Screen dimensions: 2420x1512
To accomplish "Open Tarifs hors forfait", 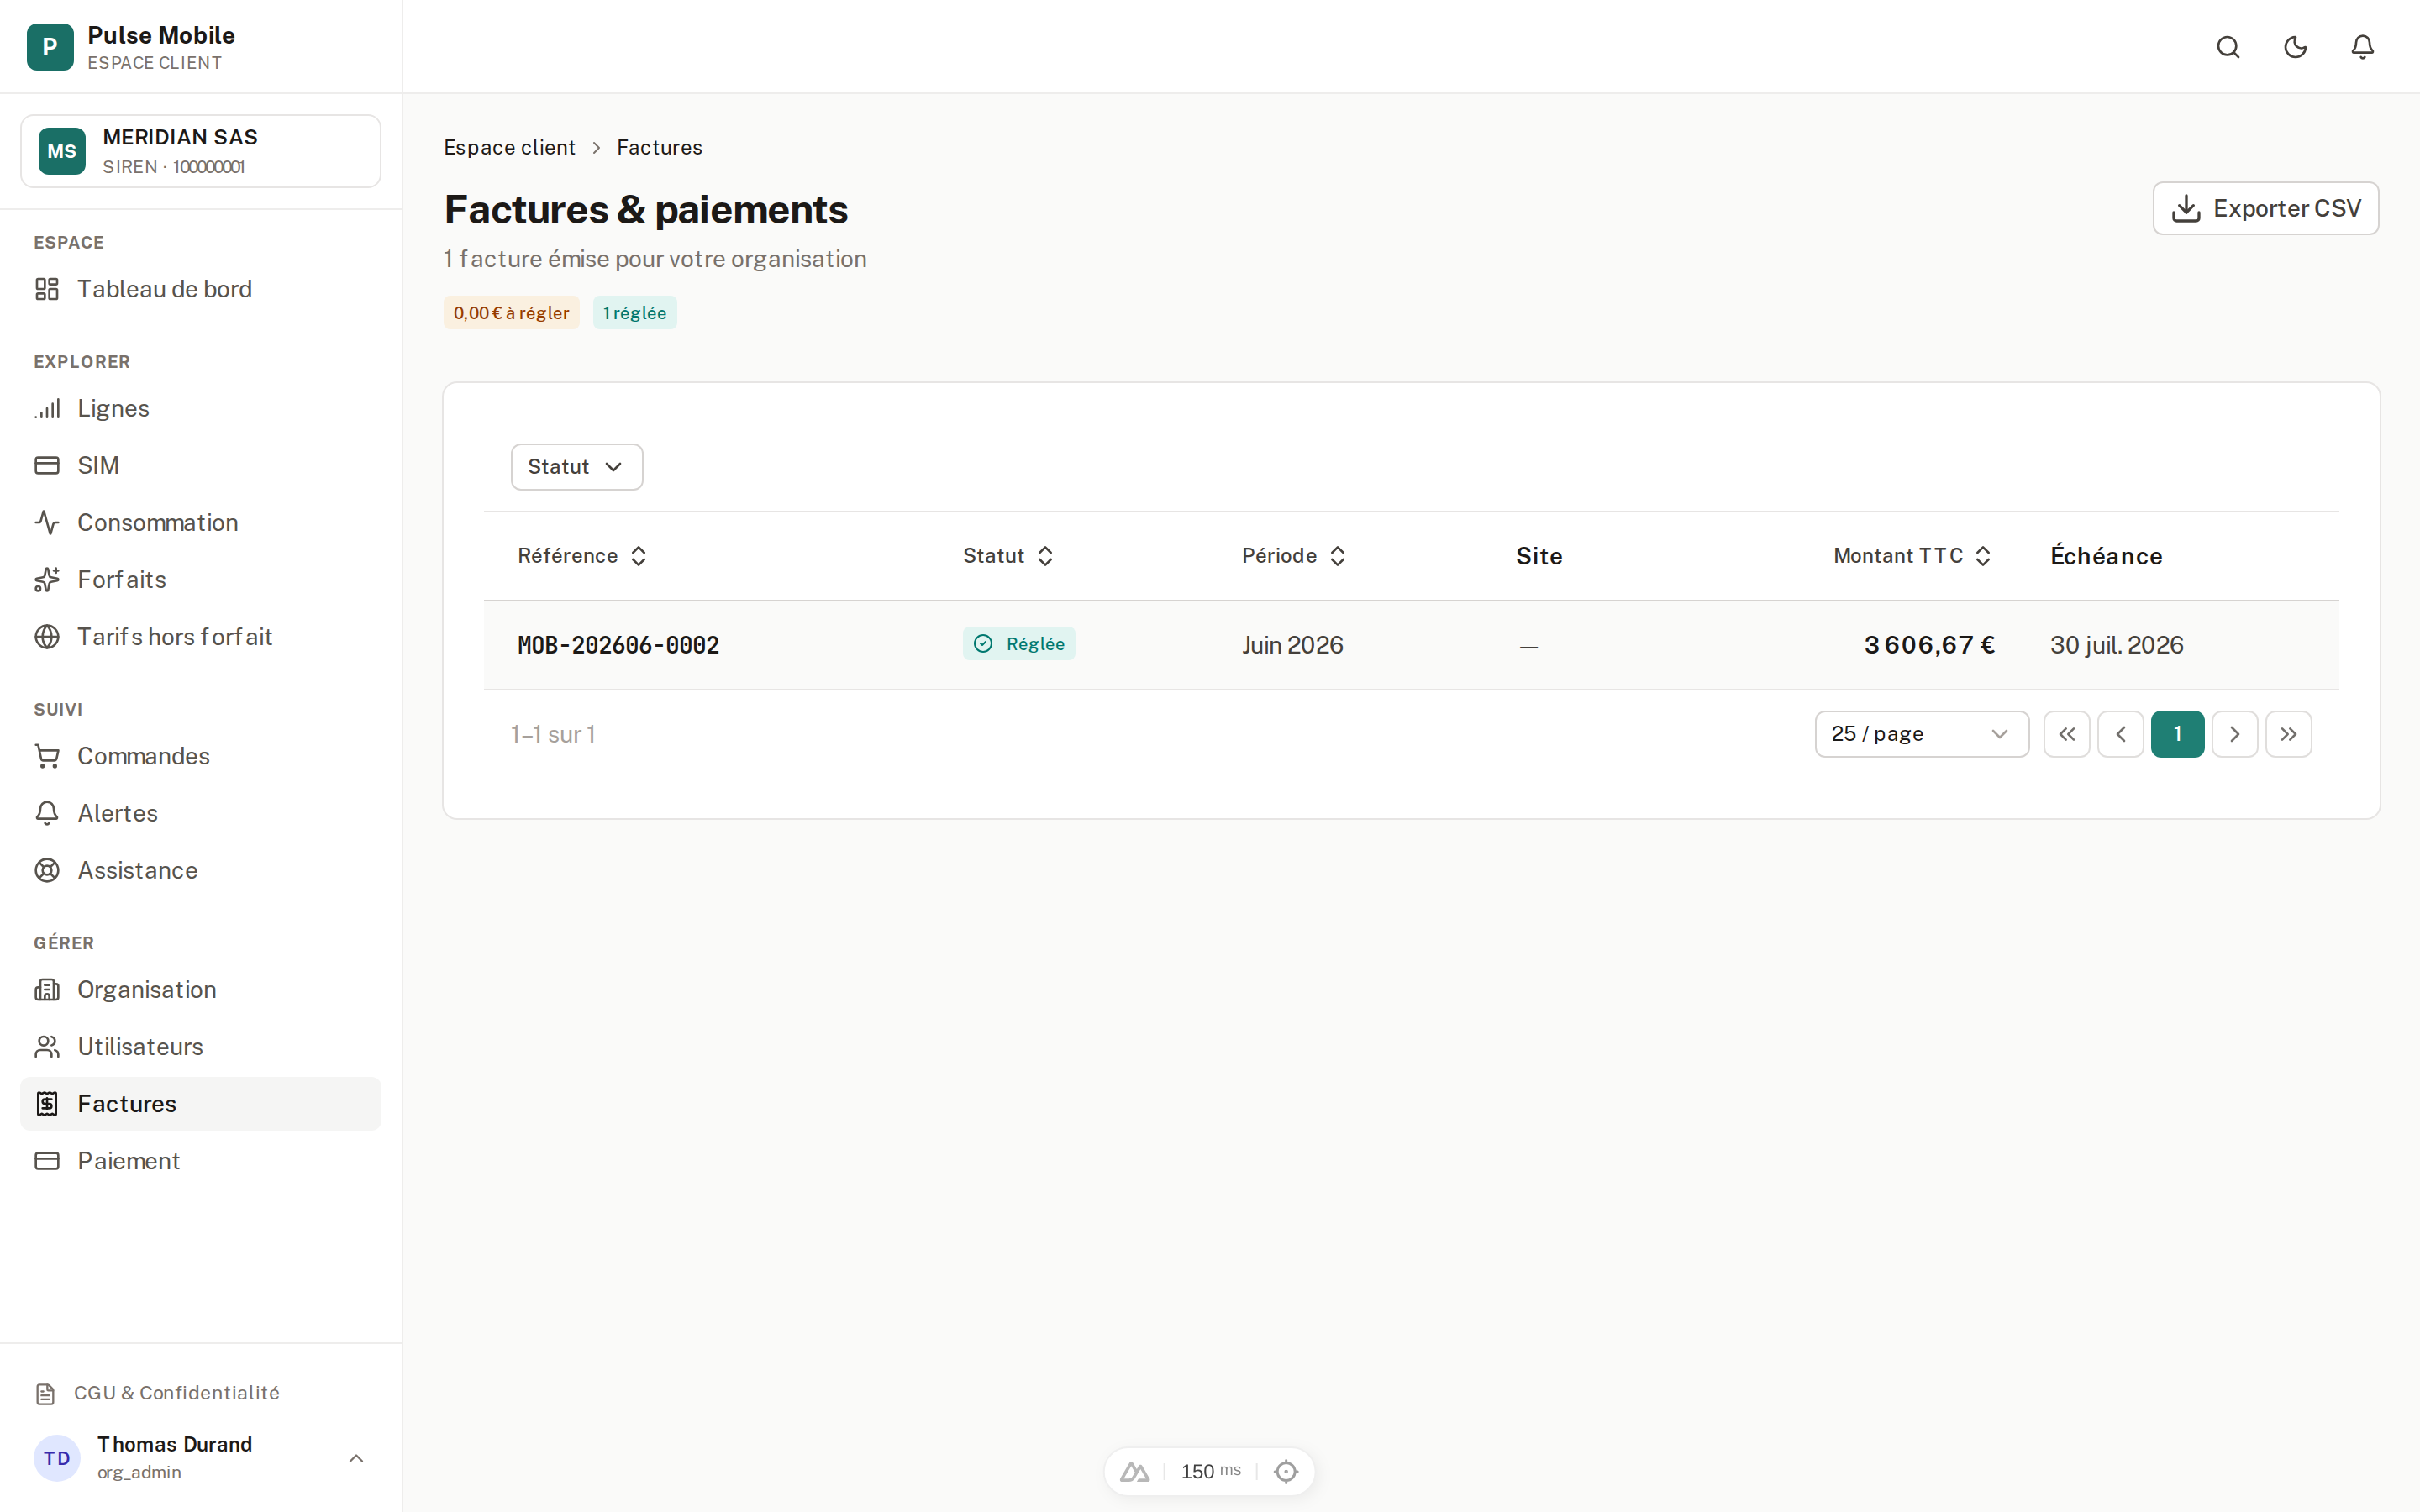I will 201,636.
